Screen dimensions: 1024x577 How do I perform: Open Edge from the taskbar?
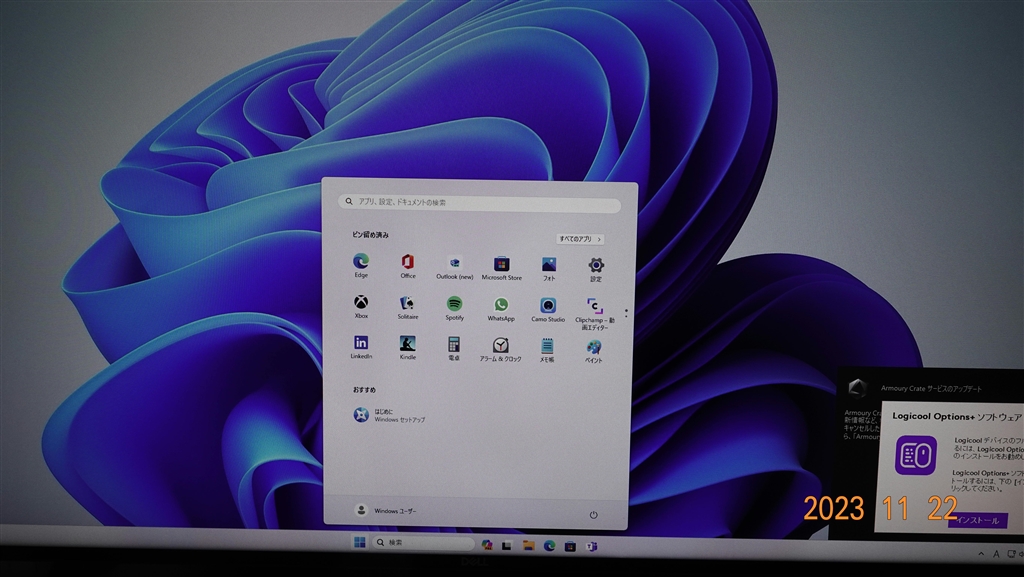point(549,546)
